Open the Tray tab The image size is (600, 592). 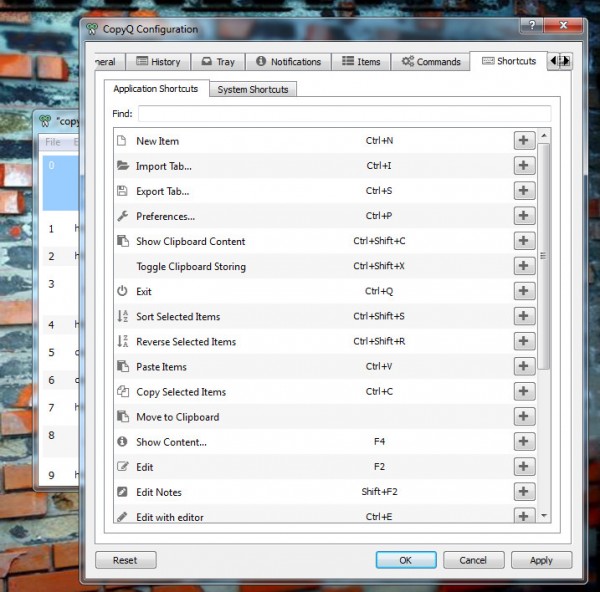(218, 62)
